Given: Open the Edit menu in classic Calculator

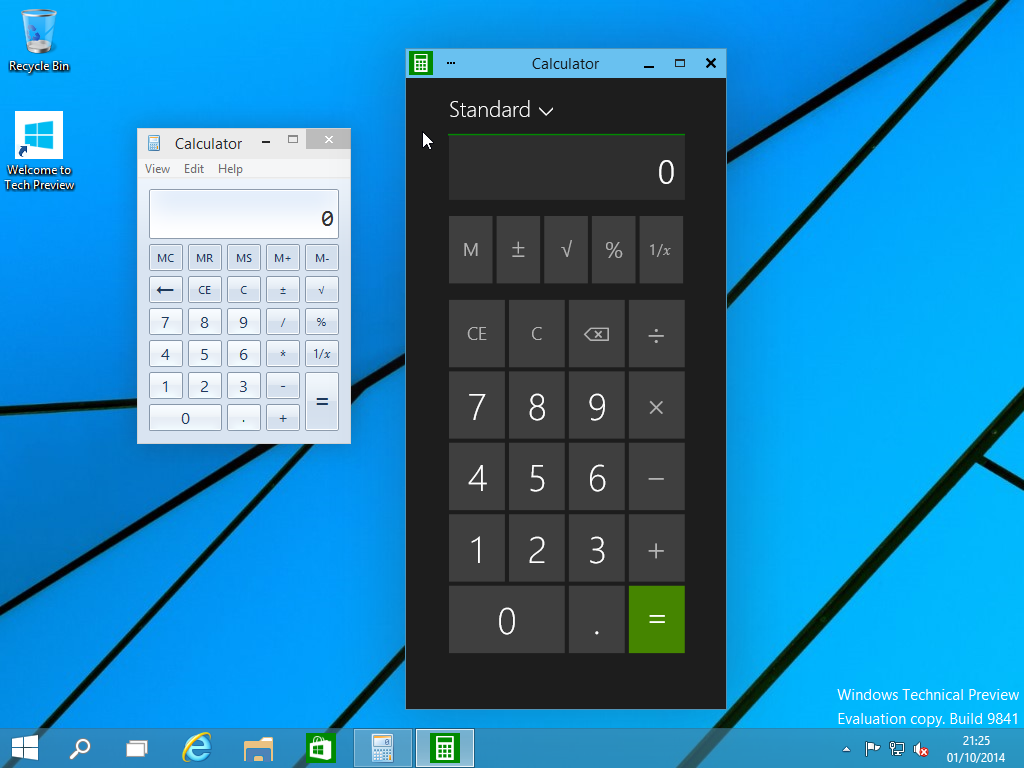Looking at the screenshot, I should click(x=194, y=168).
